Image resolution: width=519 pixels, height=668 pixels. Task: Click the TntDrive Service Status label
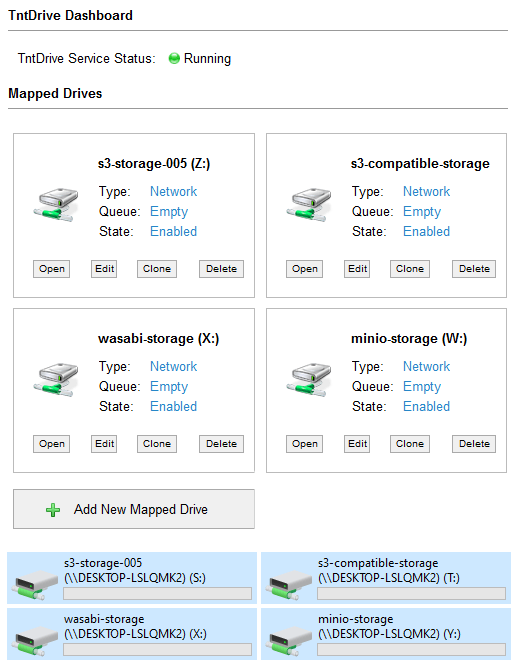86,58
